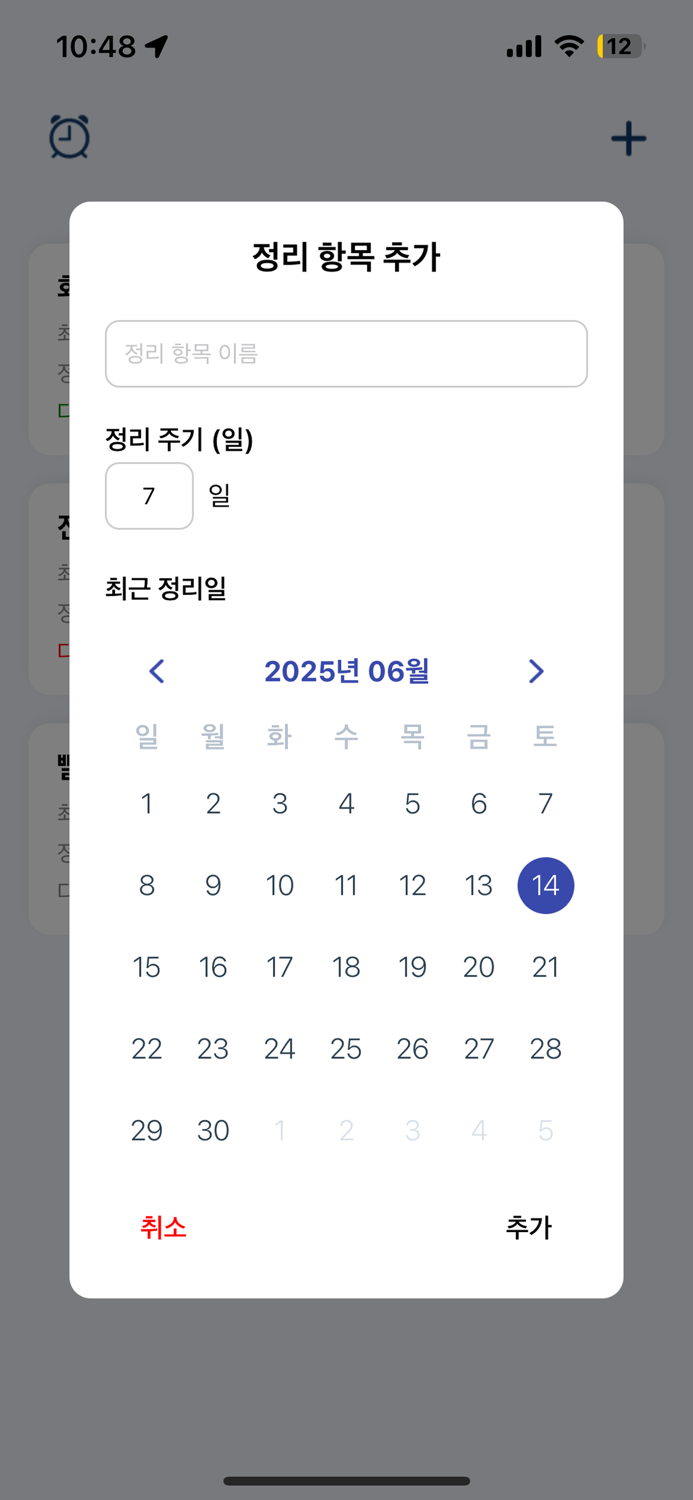Click the 정리 항목 이름 text field
Screen dimensions: 693x1500
(346, 354)
